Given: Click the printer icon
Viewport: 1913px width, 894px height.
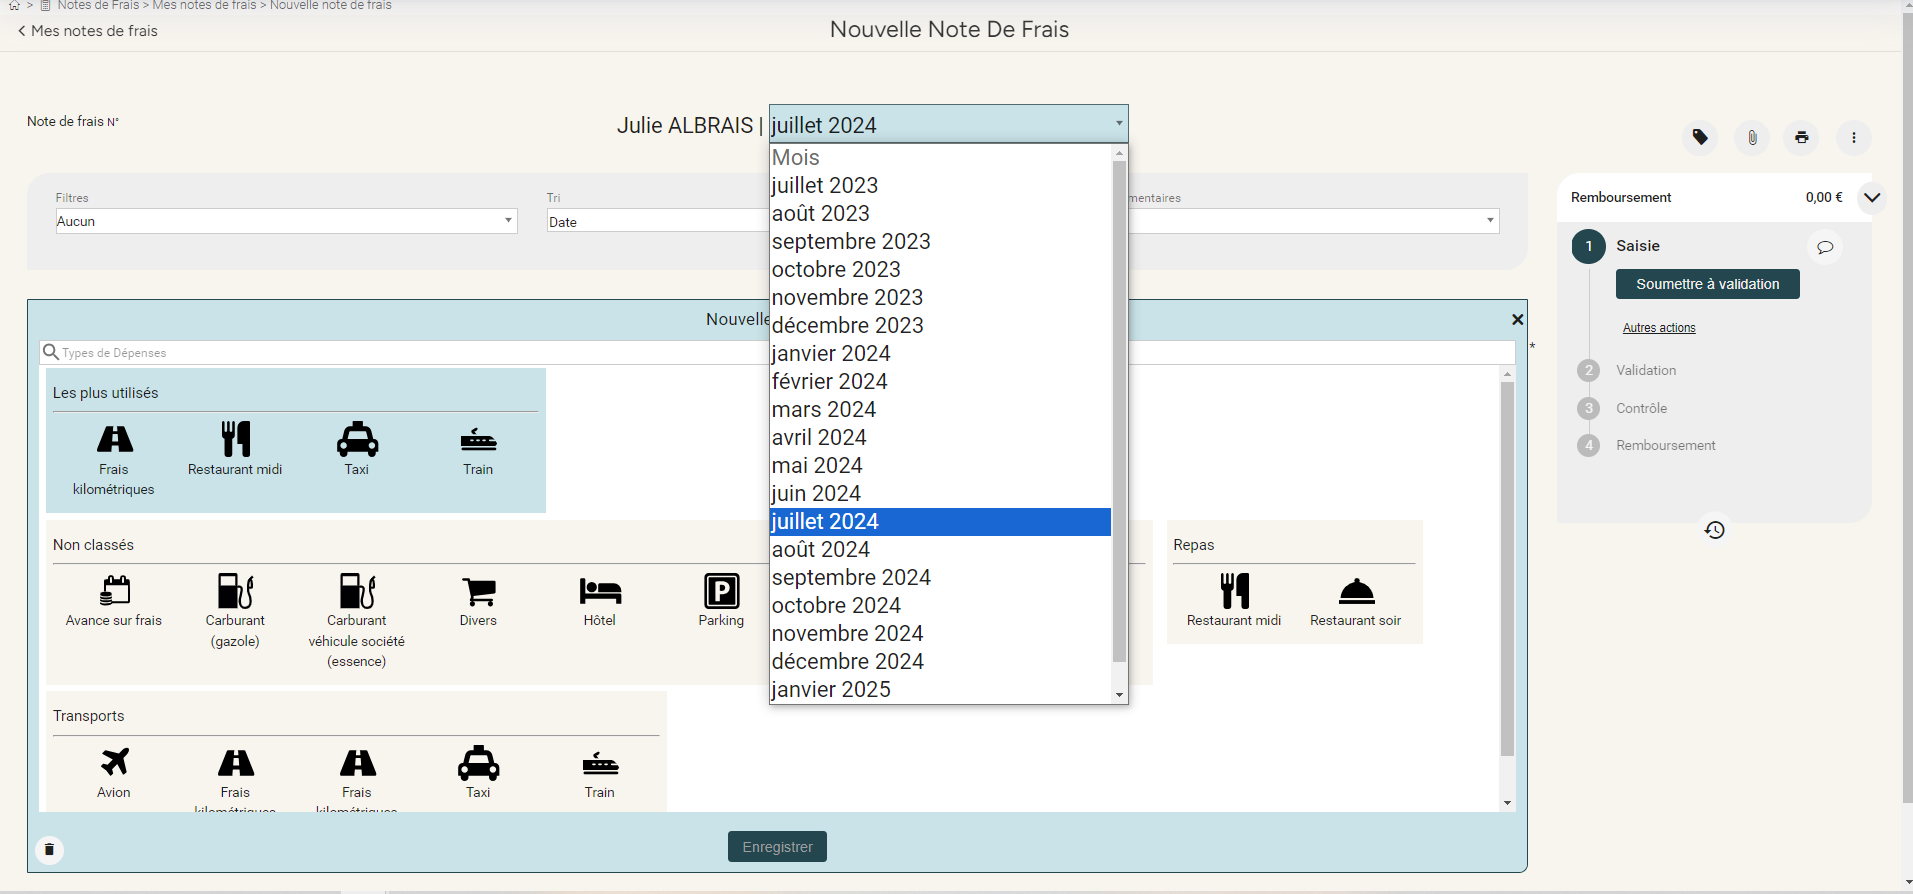Looking at the screenshot, I should tap(1801, 137).
